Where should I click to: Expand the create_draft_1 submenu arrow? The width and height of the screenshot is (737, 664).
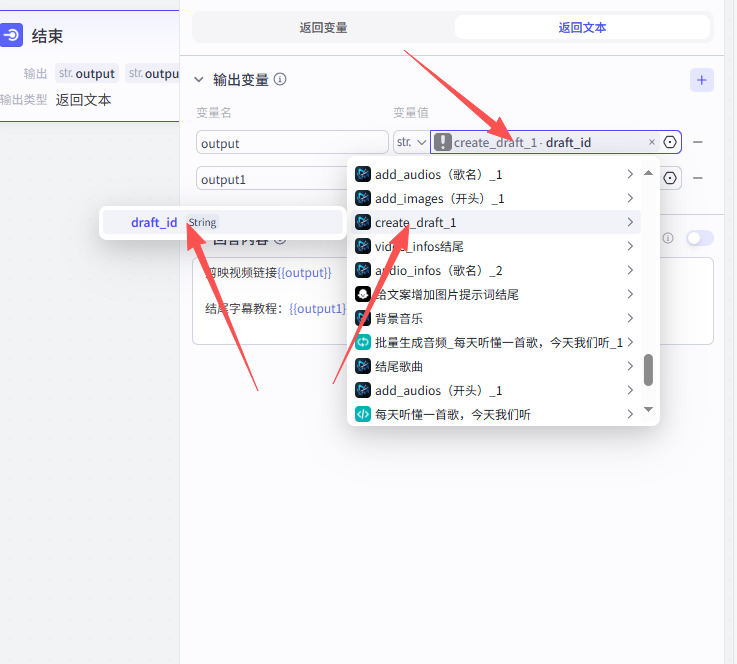click(630, 222)
